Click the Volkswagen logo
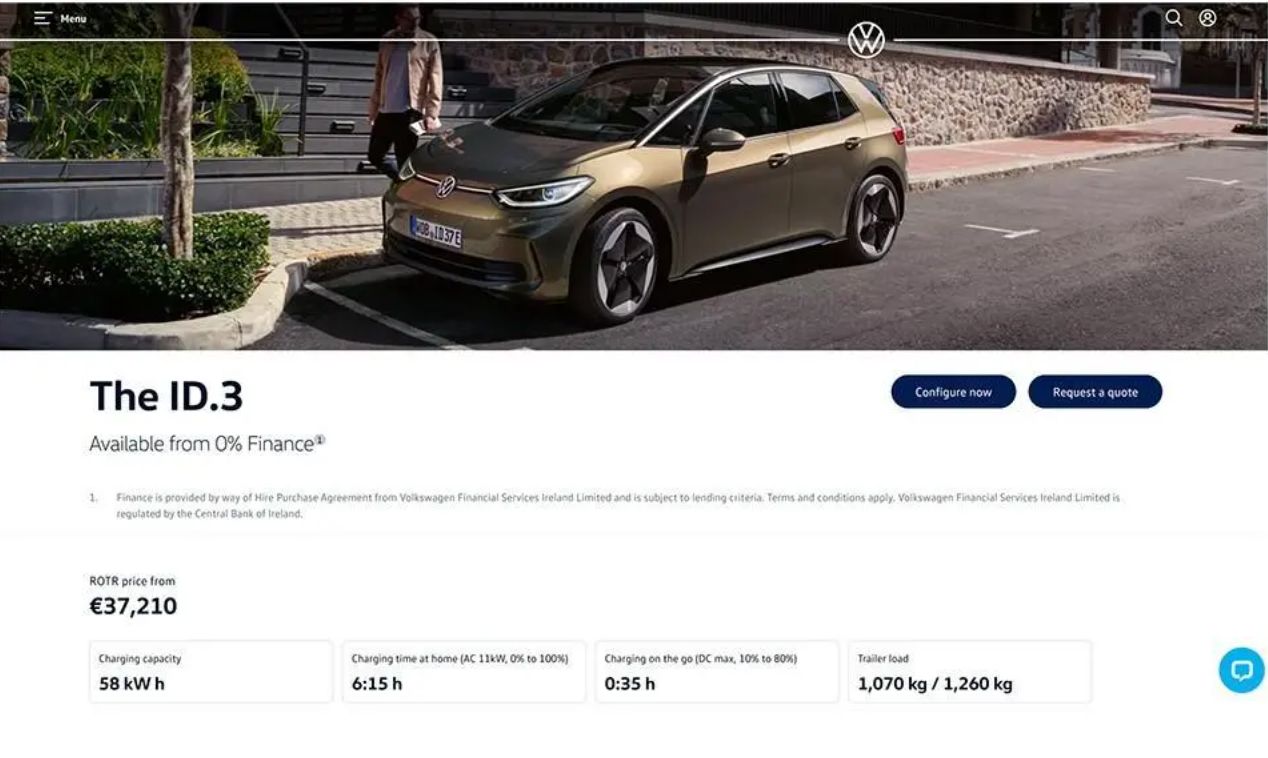The image size is (1268, 758). tap(866, 40)
